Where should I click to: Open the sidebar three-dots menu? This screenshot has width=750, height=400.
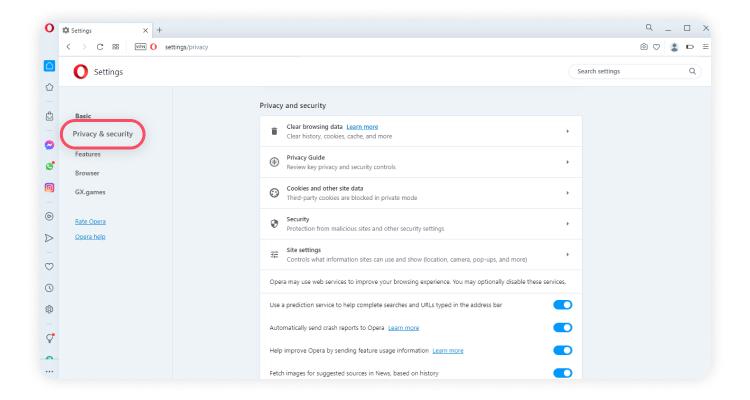[49, 371]
